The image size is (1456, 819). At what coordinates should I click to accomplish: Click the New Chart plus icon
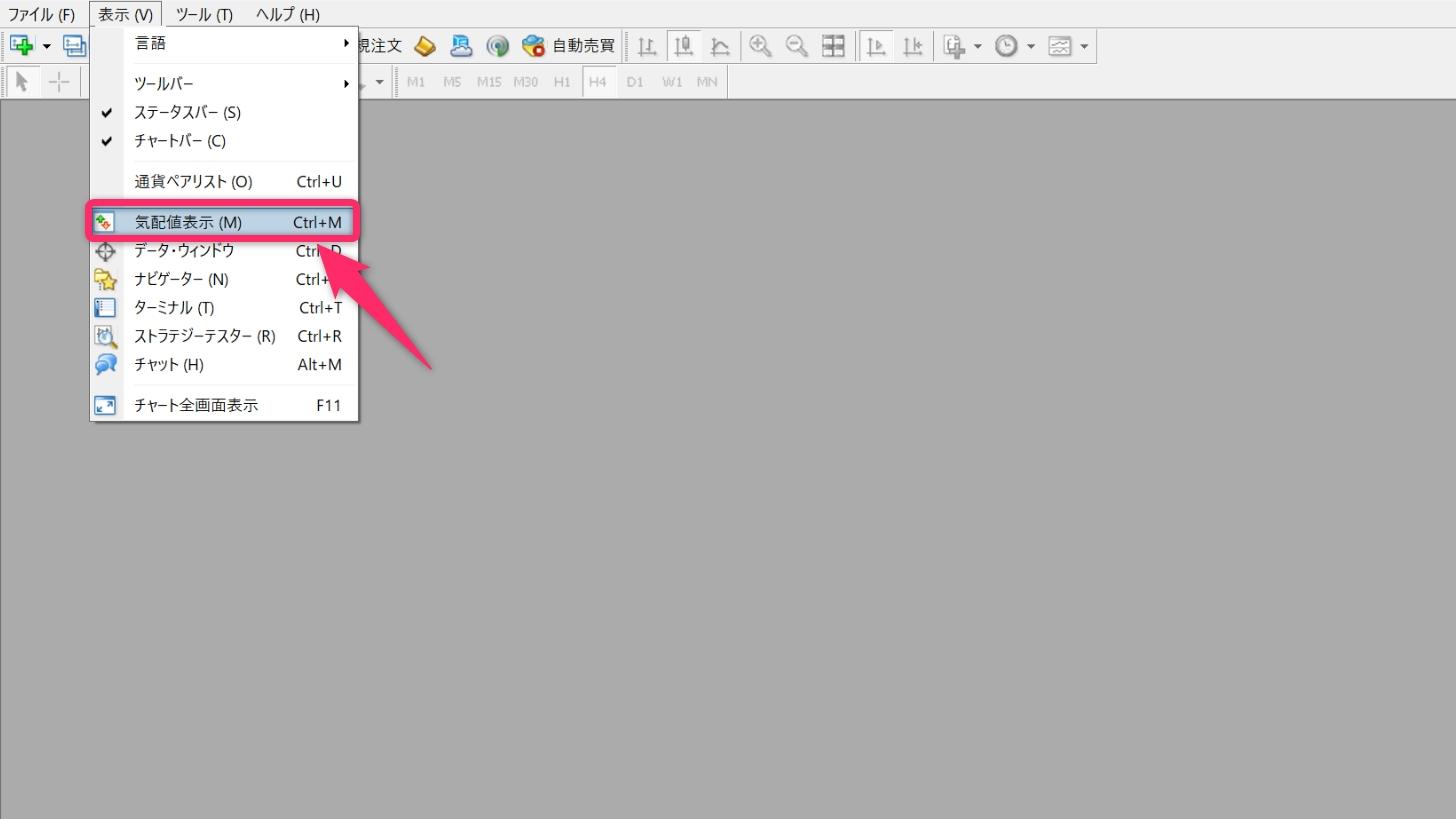[21, 46]
